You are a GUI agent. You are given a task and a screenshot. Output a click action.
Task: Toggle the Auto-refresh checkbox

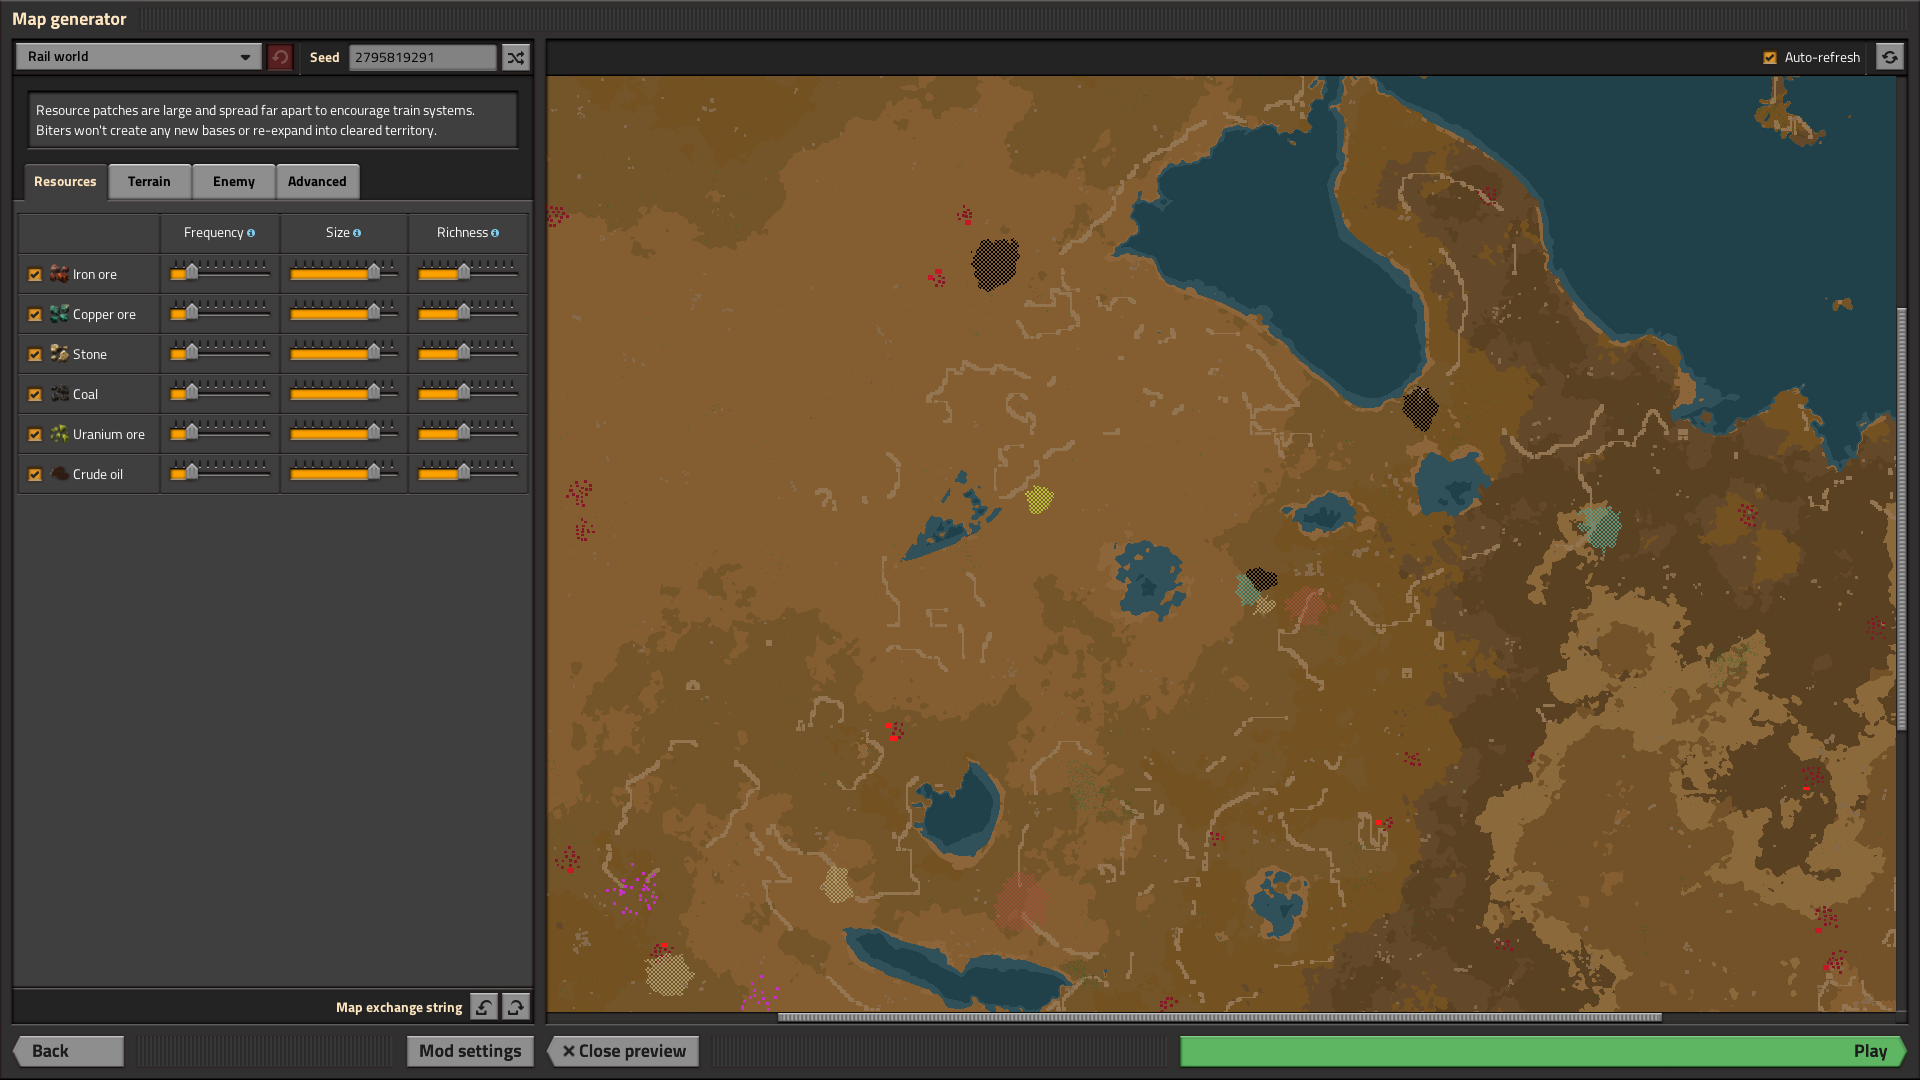click(1770, 58)
